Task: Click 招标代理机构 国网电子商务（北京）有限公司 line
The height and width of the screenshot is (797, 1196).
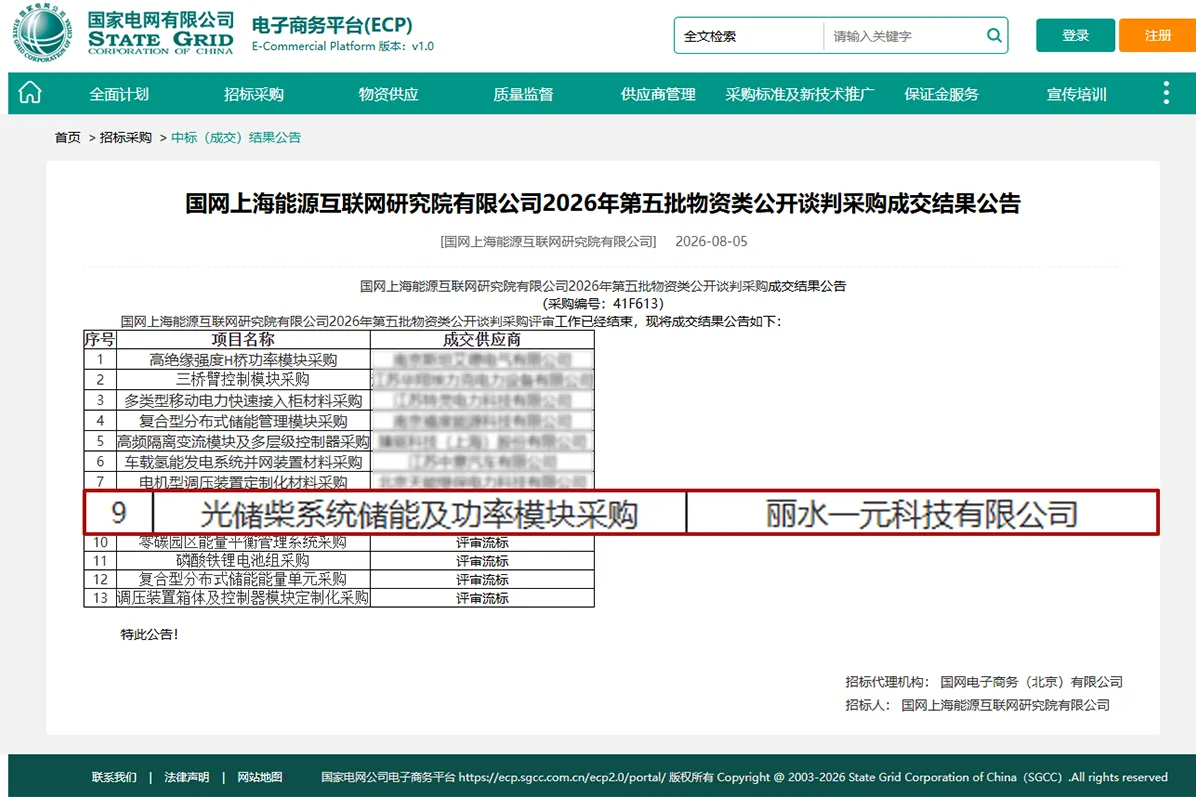Action: [x=983, y=682]
